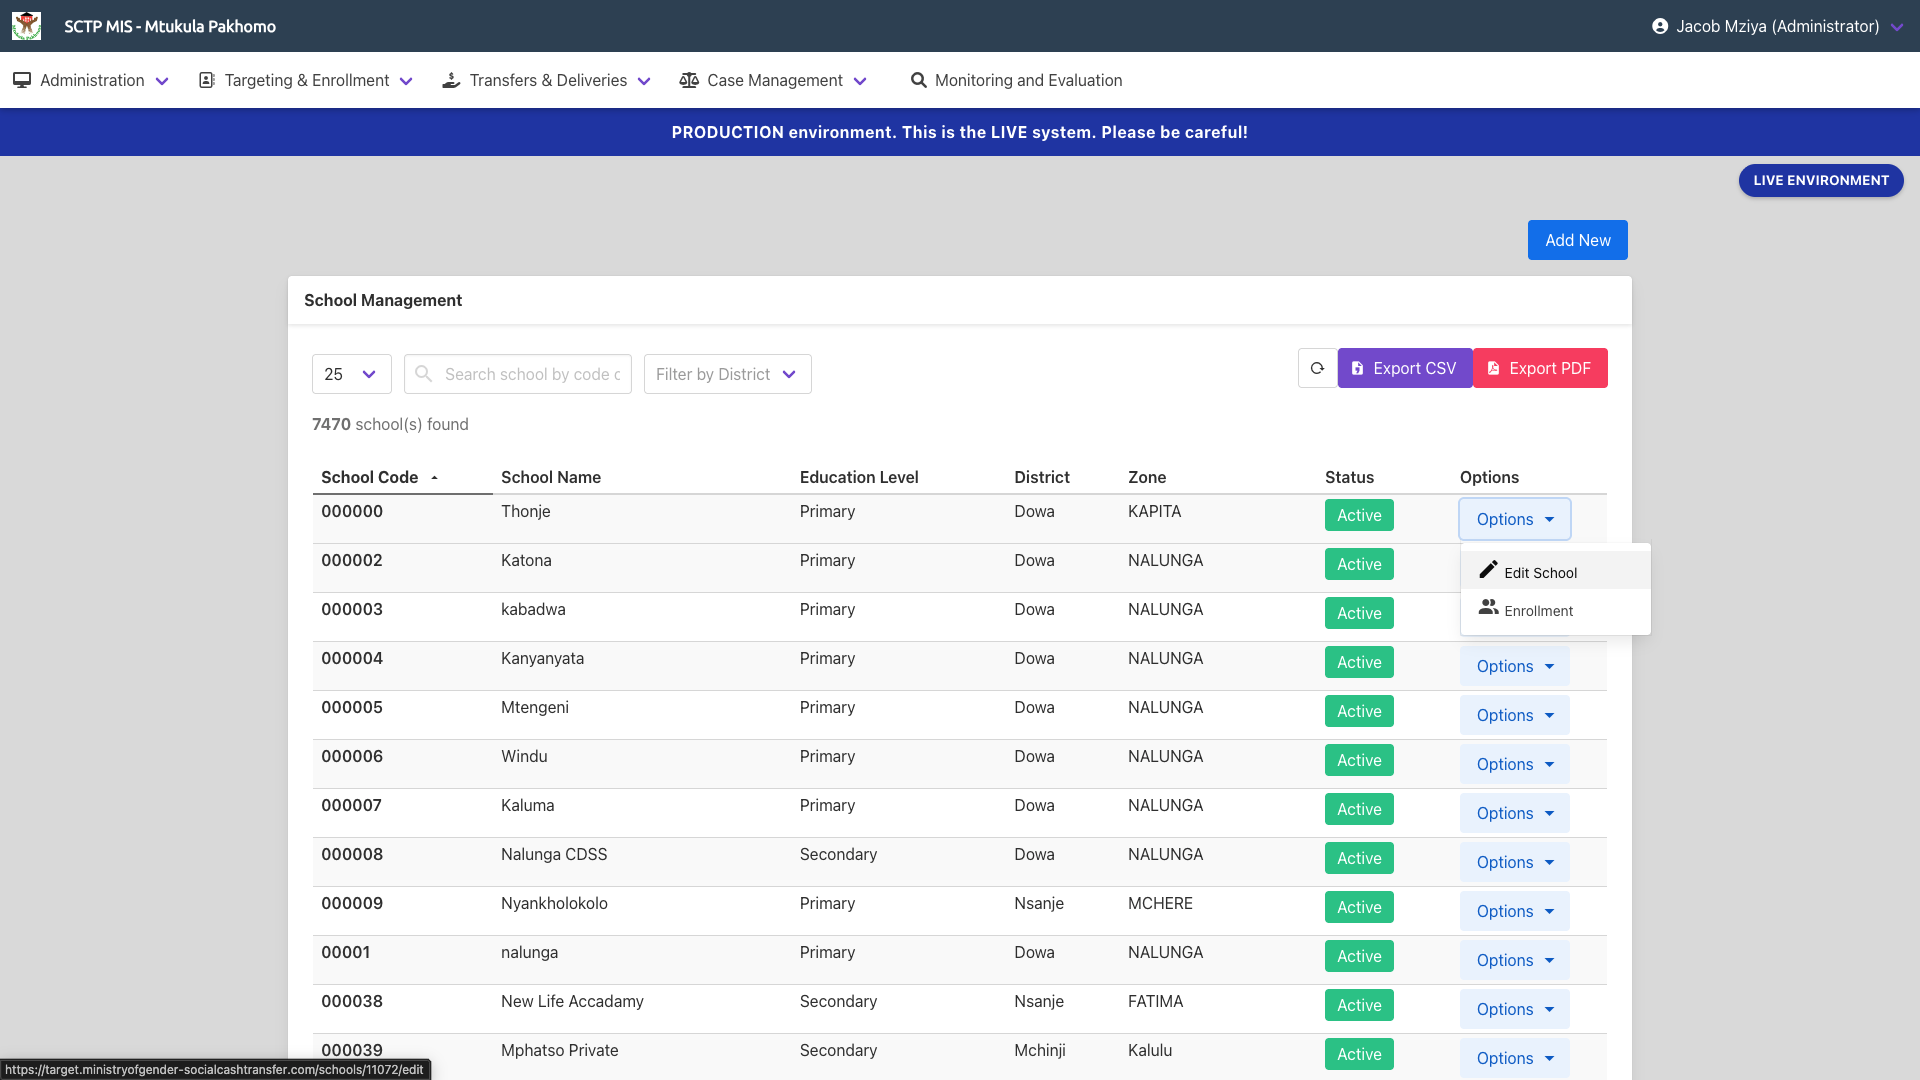1920x1080 pixels.
Task: Click school name Nalunga CDSS
Action: coord(554,854)
